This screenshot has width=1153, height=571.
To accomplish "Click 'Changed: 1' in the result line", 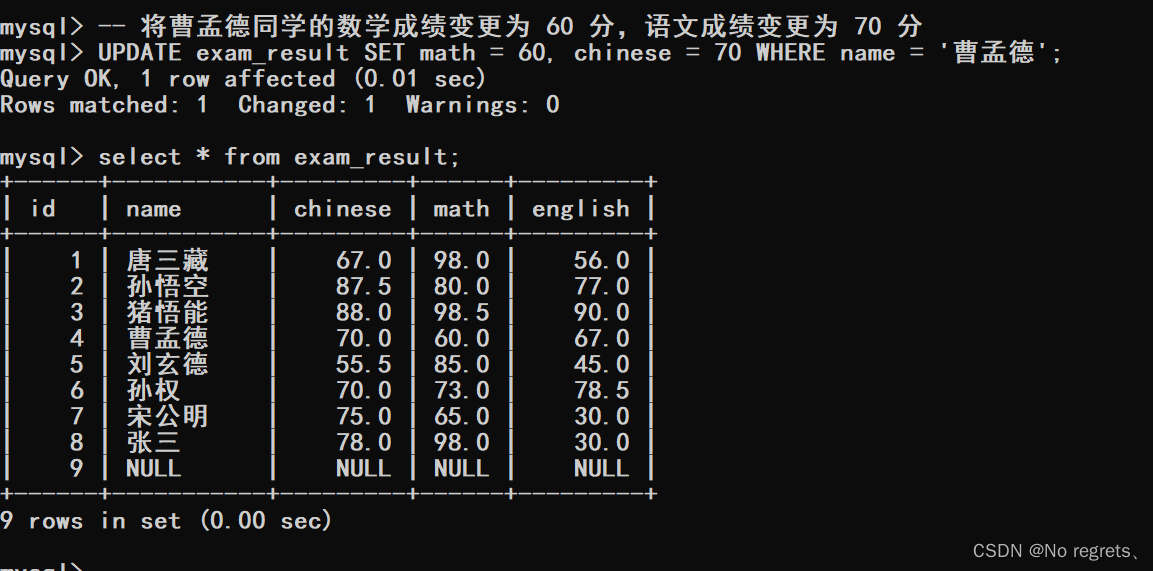I will coord(307,105).
